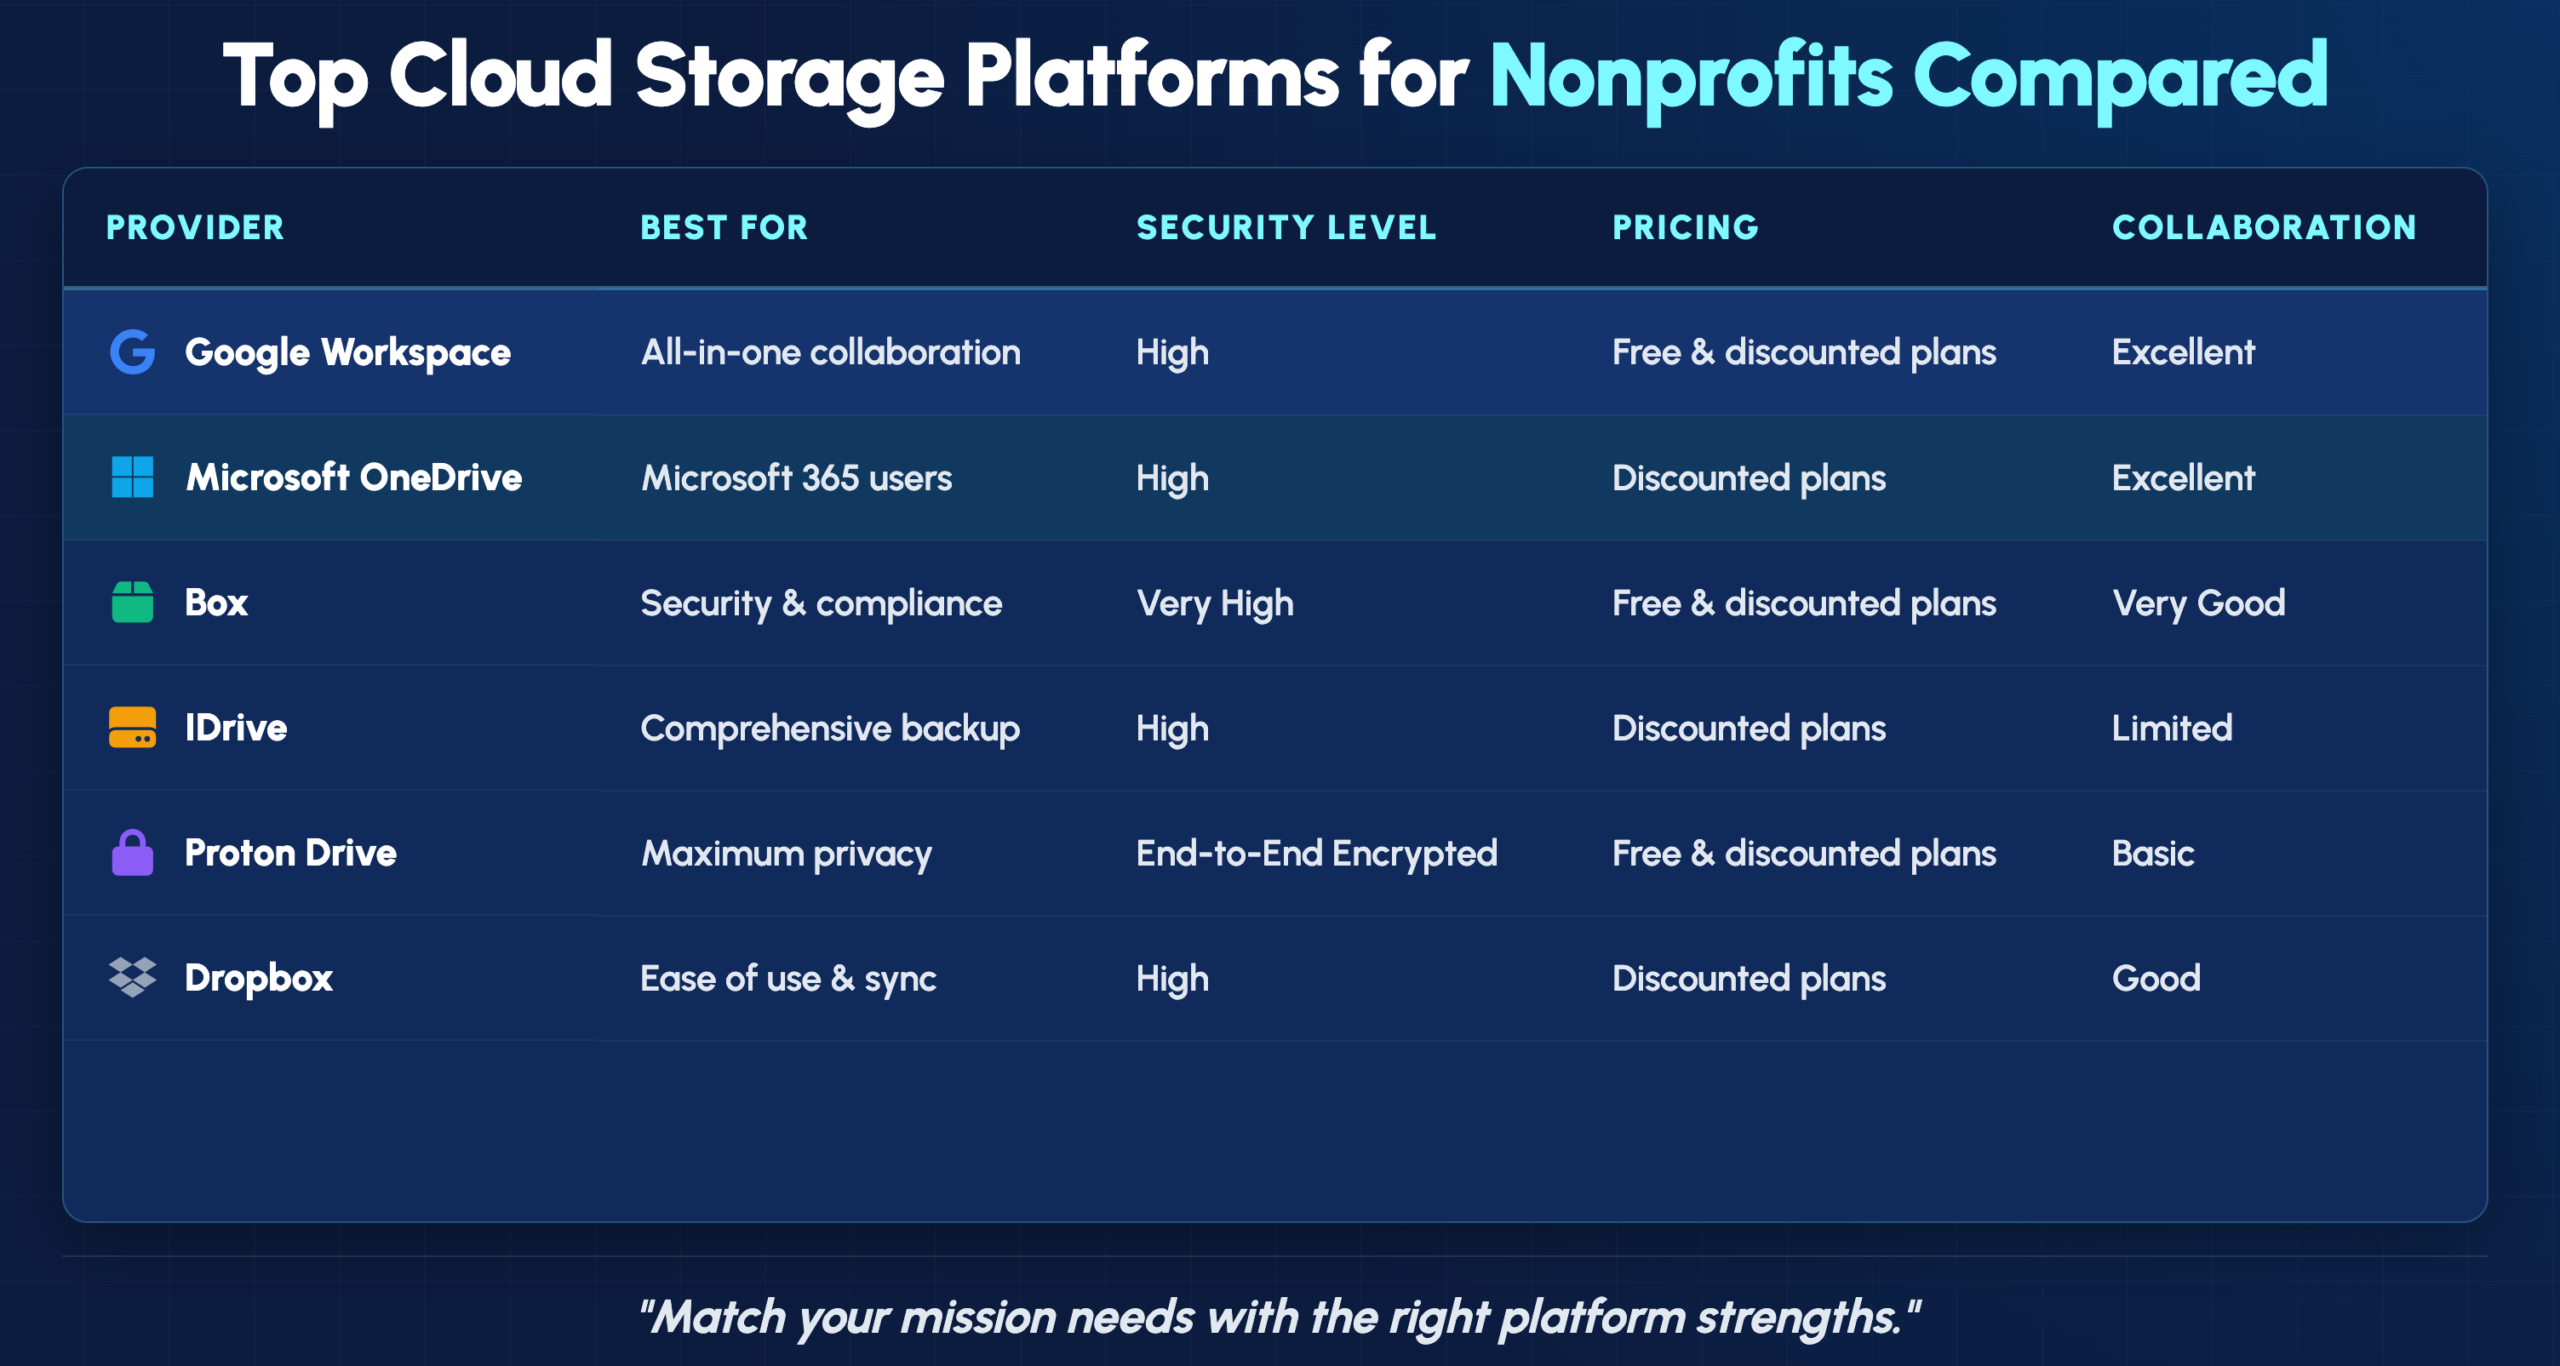
Task: Click the Dropbox logo icon
Action: click(x=132, y=978)
